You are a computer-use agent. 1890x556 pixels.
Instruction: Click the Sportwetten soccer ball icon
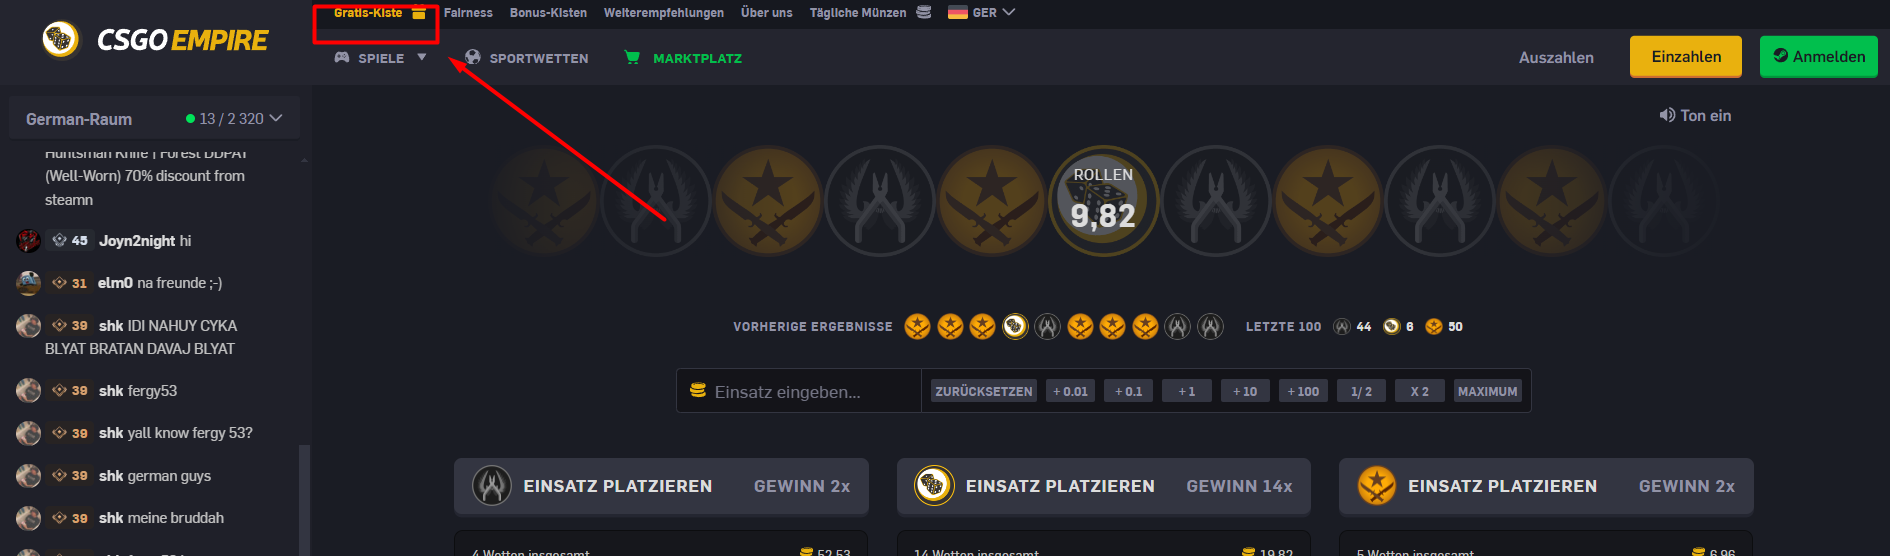click(x=473, y=58)
